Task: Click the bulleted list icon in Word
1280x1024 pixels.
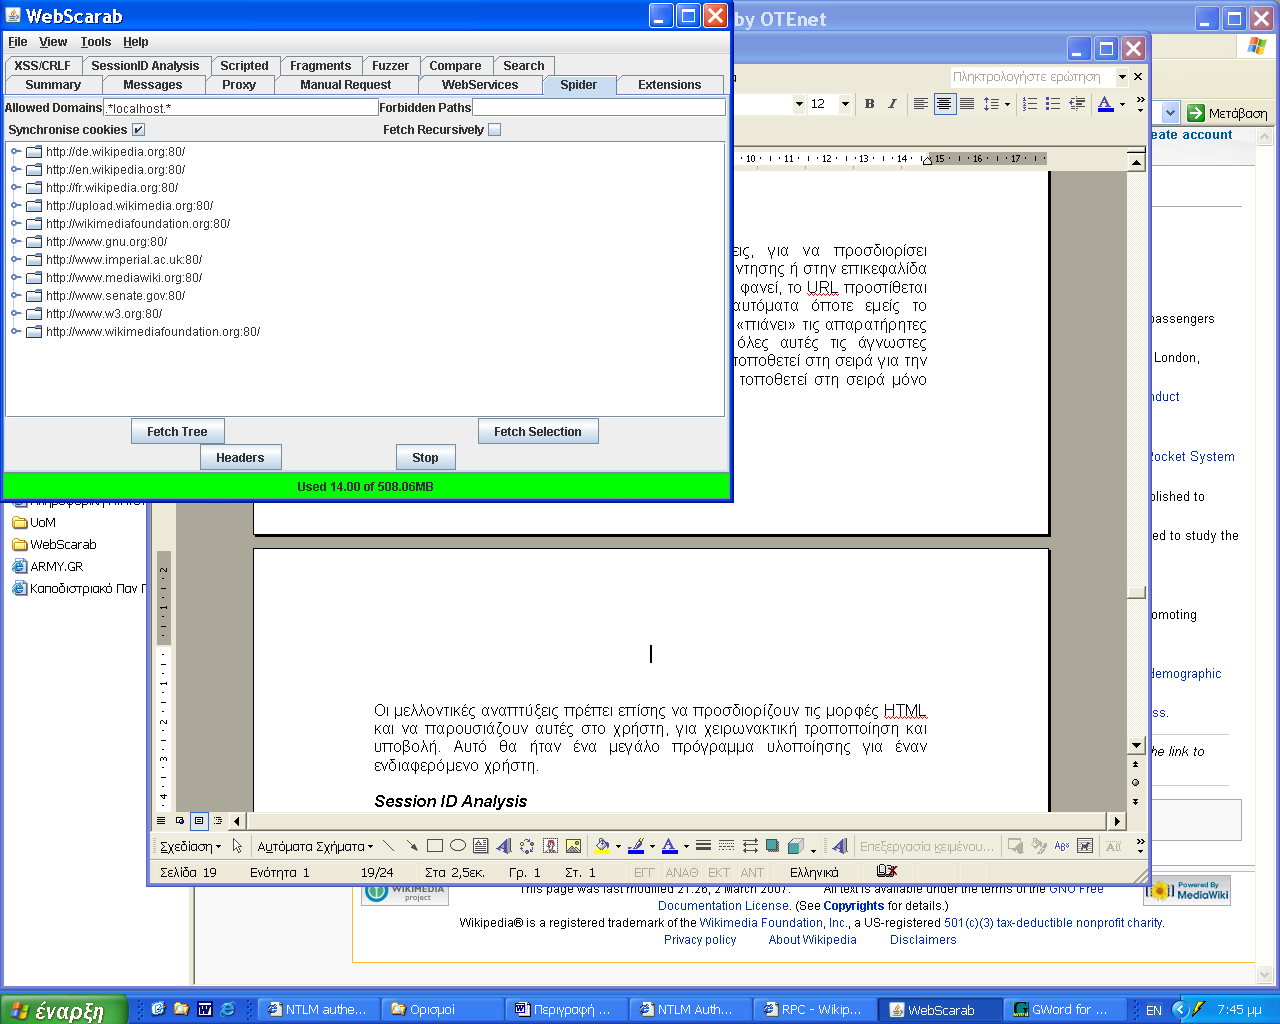Action: pos(1053,104)
